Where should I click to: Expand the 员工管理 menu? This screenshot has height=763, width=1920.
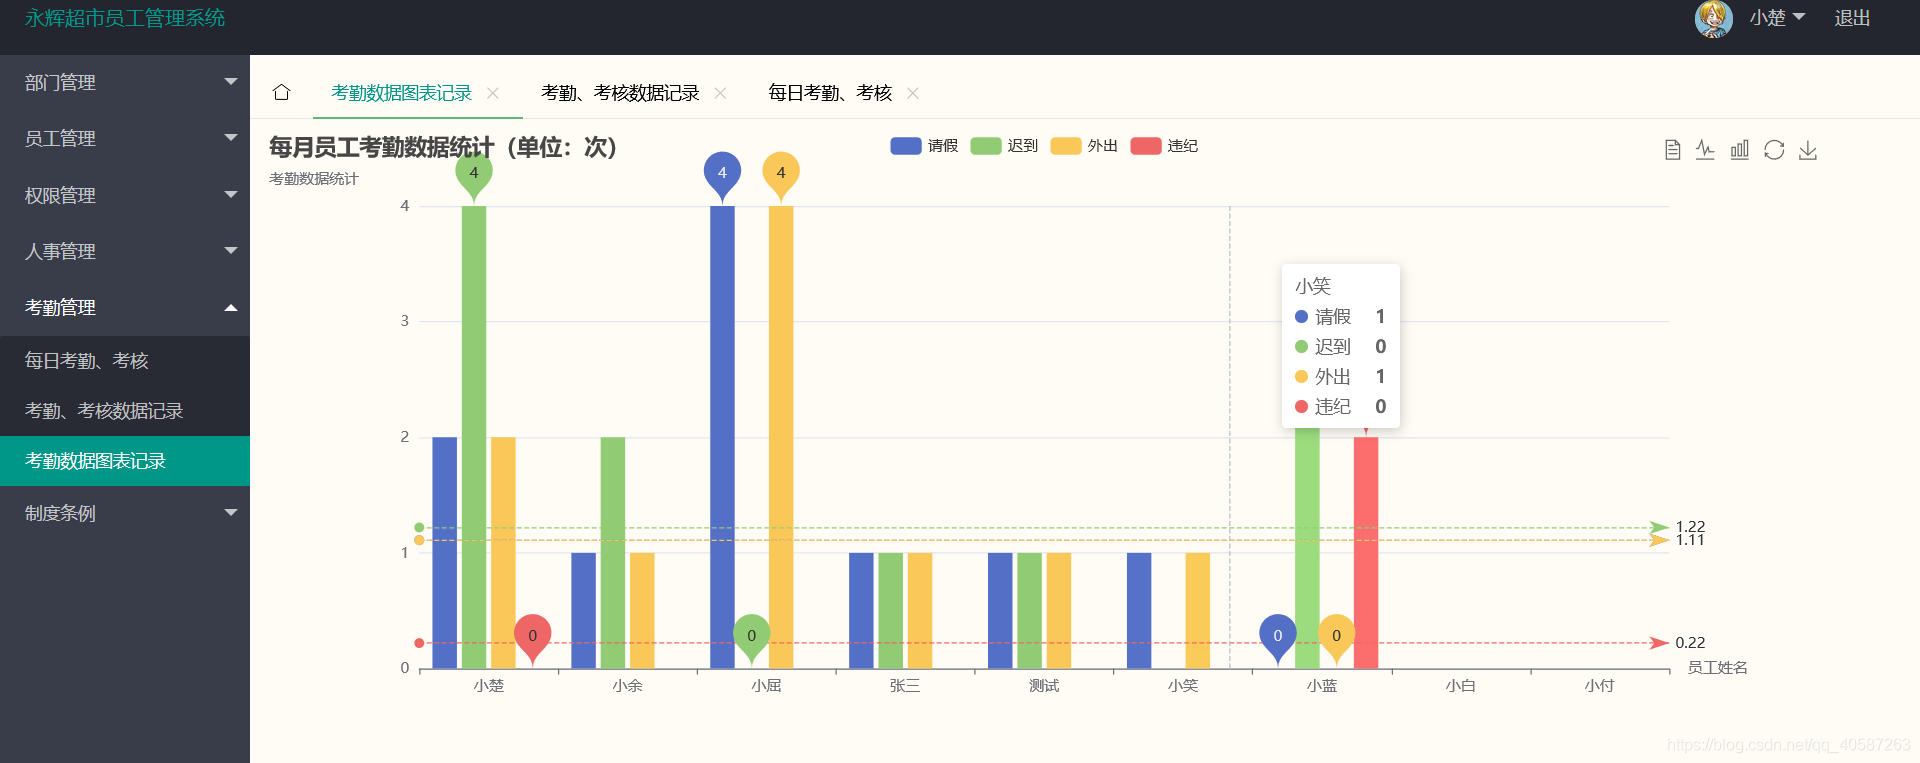tap(125, 138)
